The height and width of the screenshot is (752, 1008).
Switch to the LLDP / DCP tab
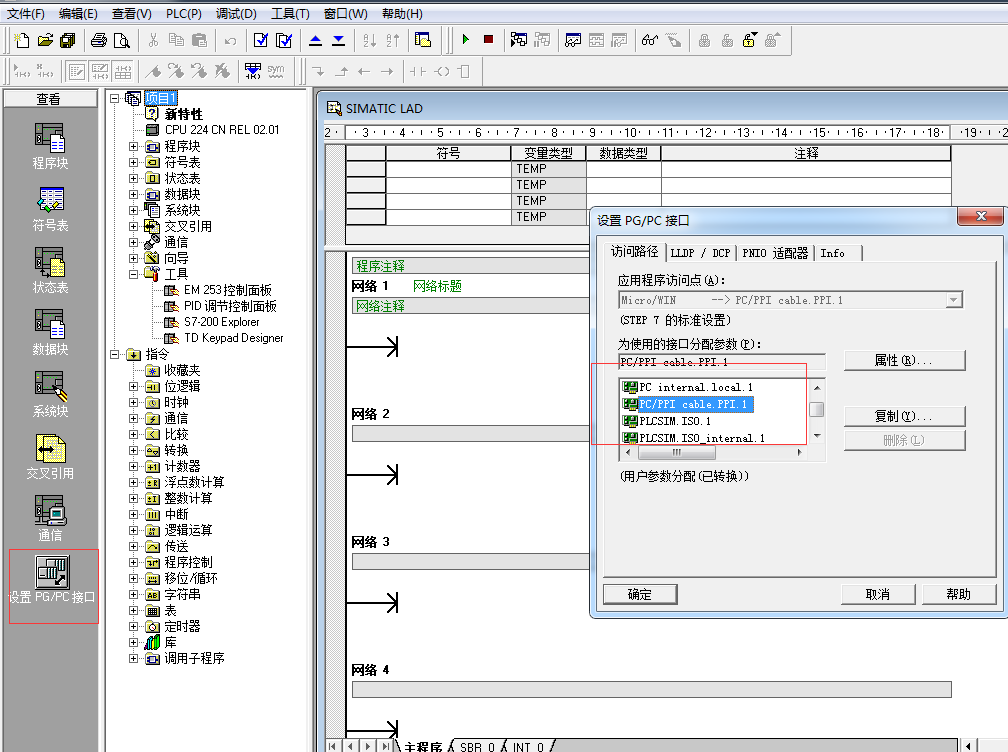(x=700, y=253)
